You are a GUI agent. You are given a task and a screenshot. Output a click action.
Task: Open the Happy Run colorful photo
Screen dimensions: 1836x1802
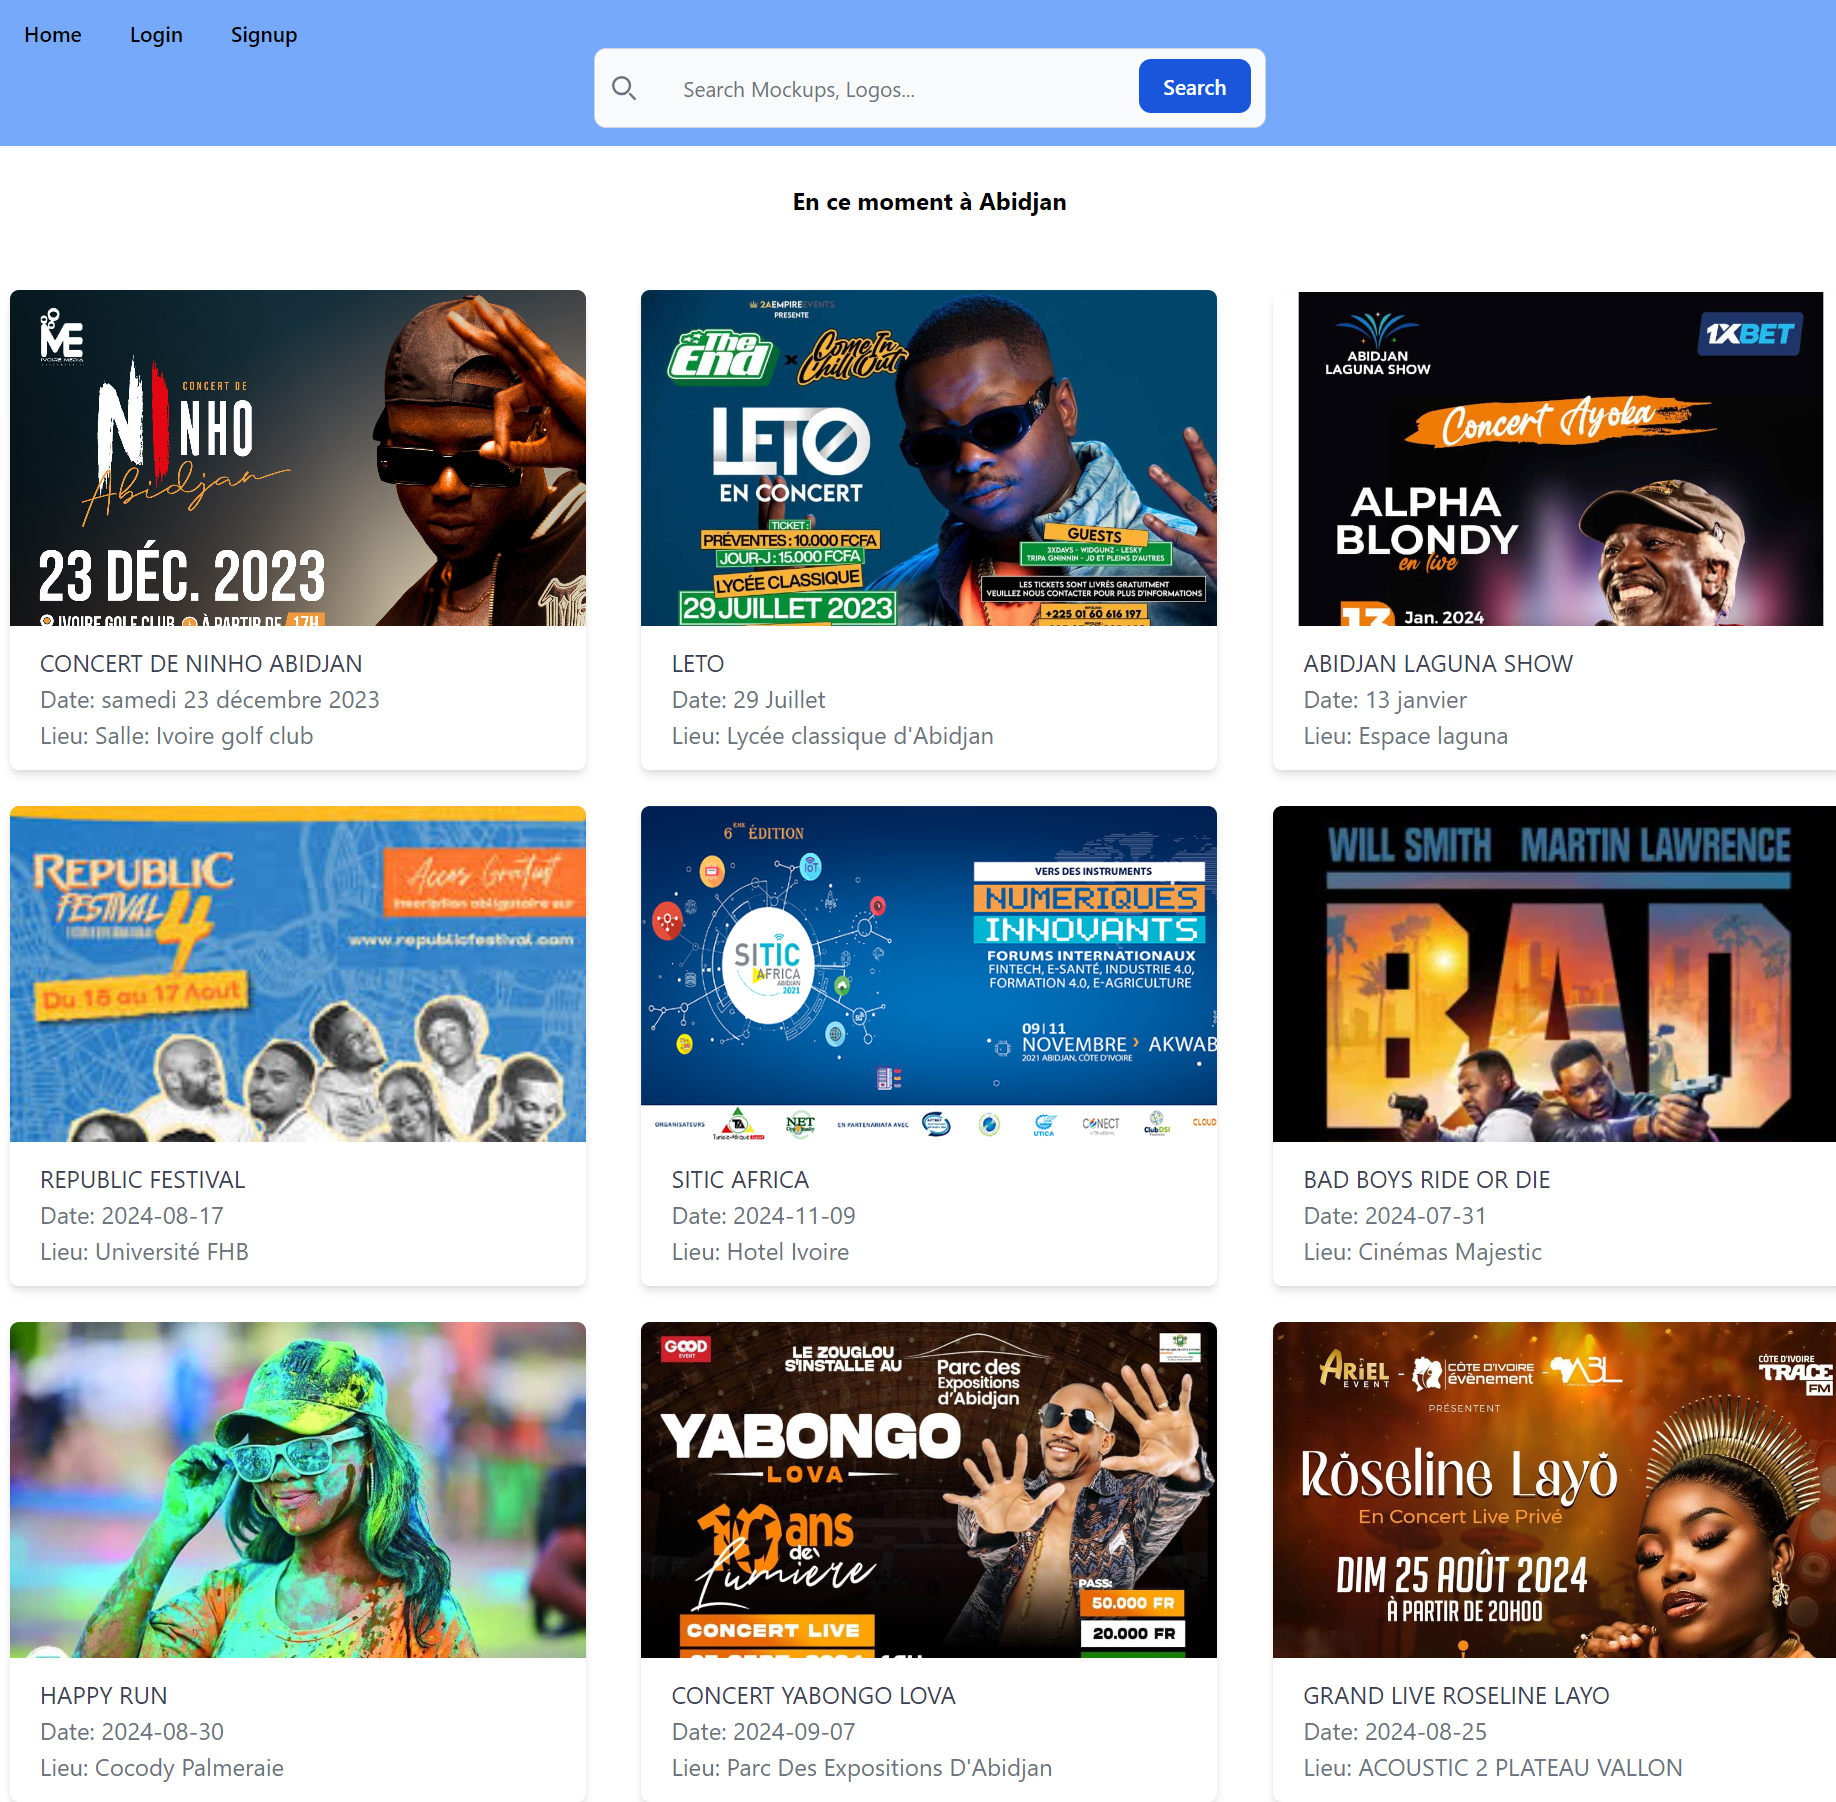[x=298, y=1490]
